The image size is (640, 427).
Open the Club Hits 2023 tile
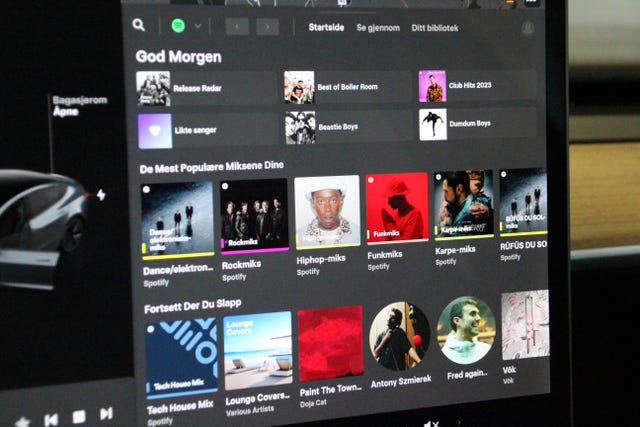click(x=477, y=85)
